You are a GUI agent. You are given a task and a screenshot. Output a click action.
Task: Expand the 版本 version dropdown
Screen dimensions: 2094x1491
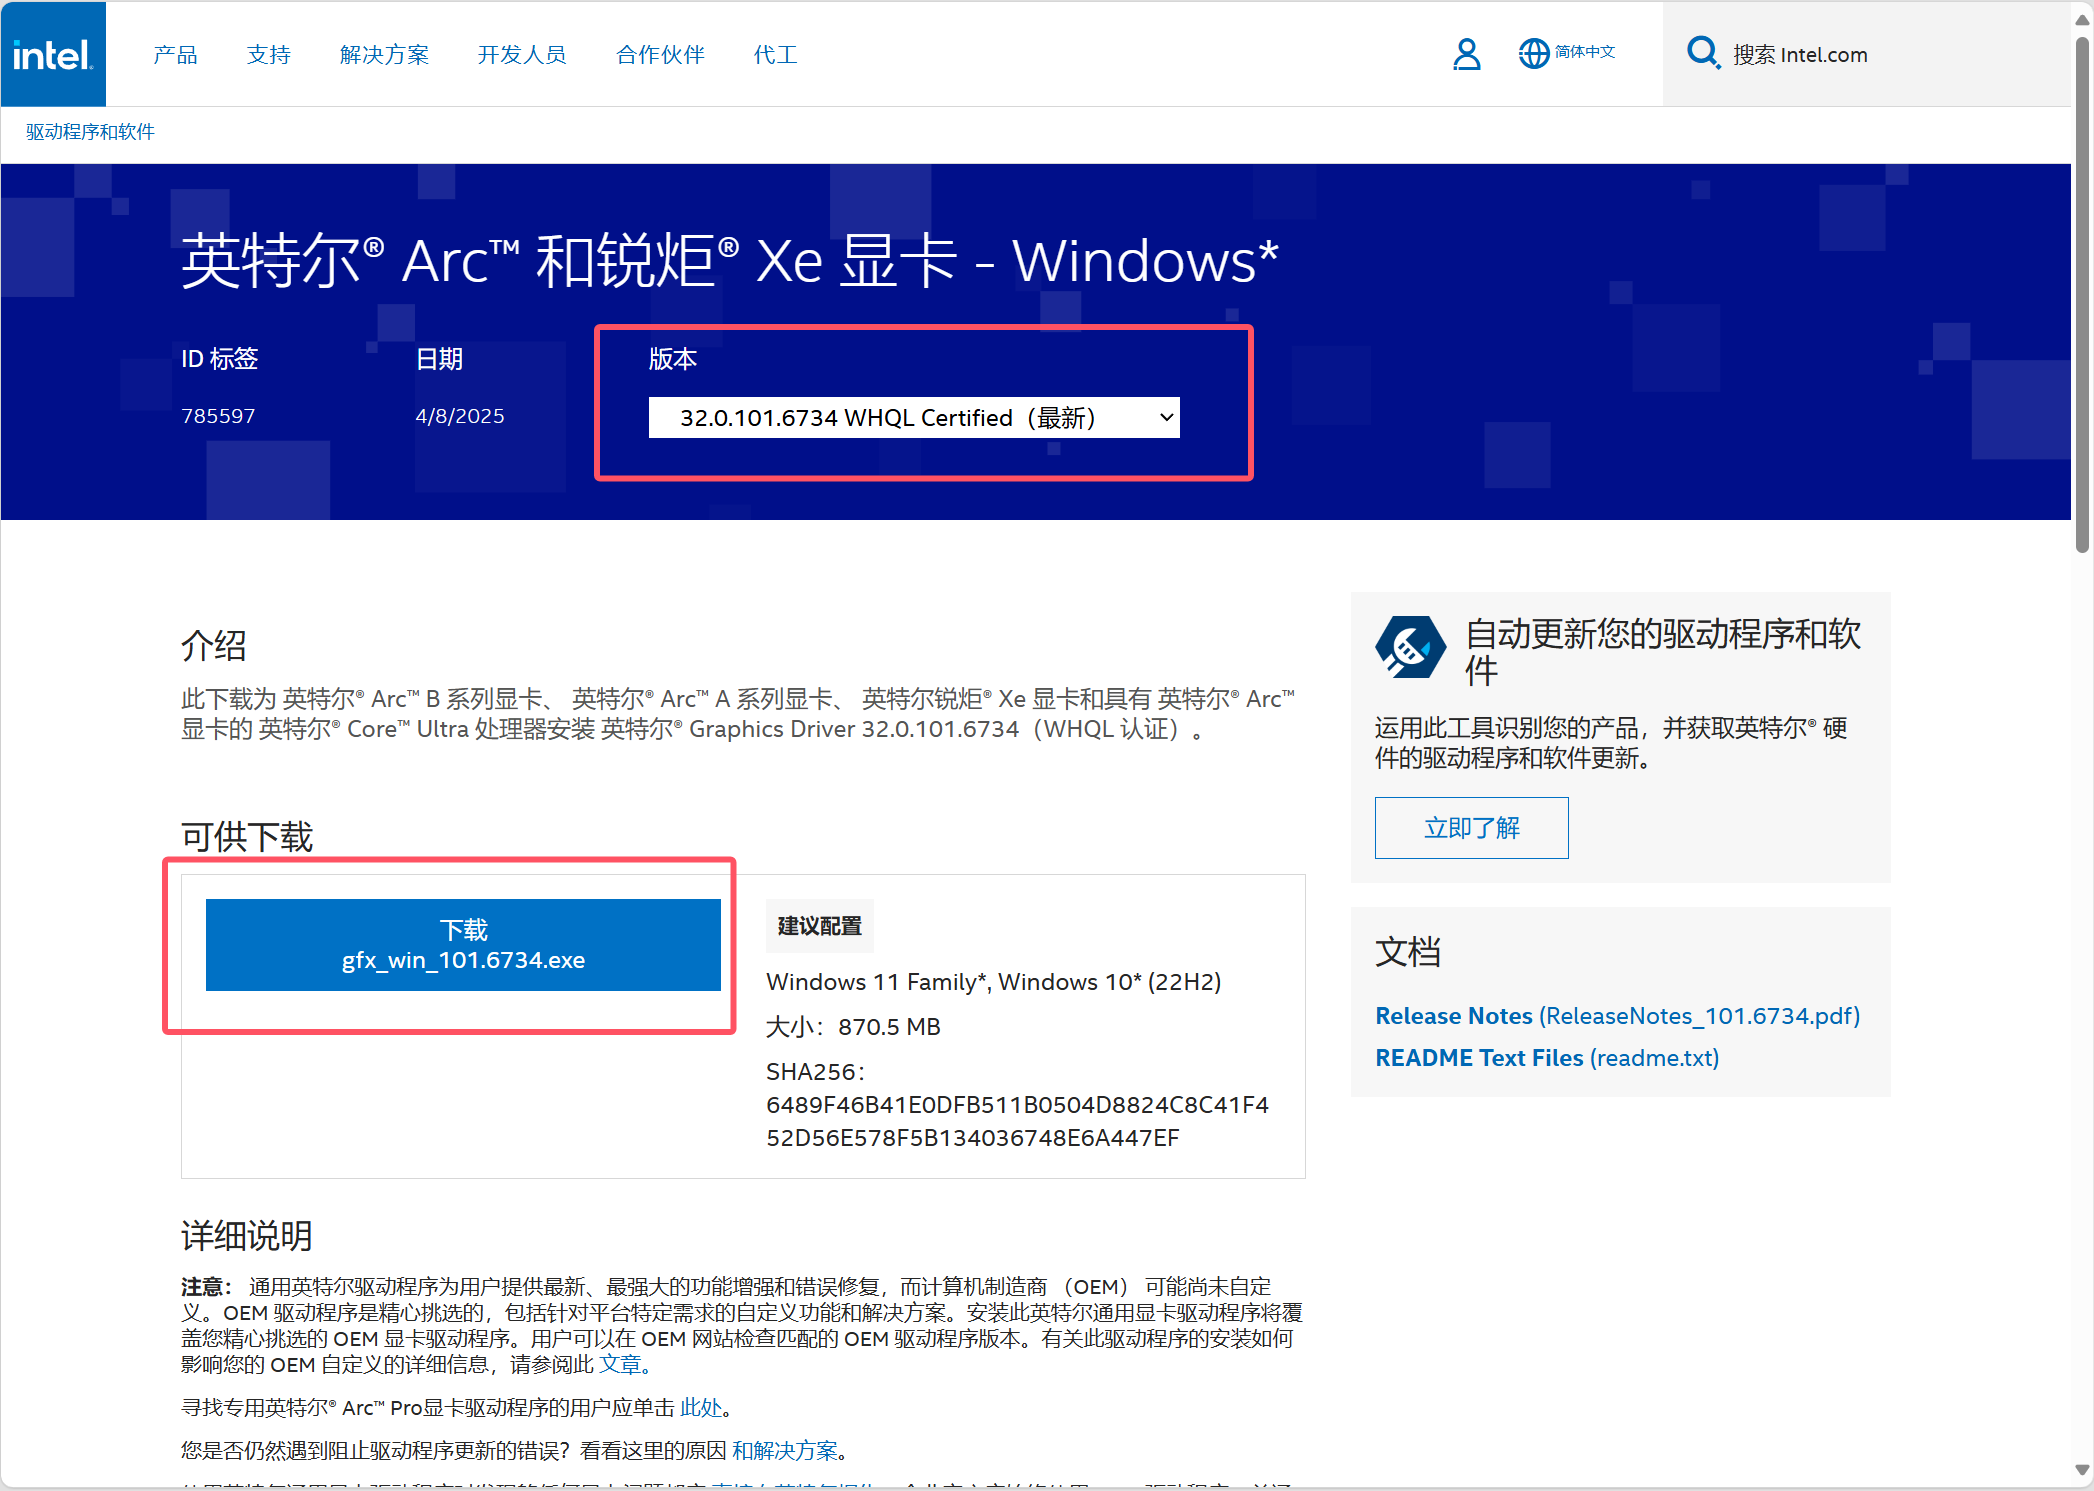tap(914, 418)
